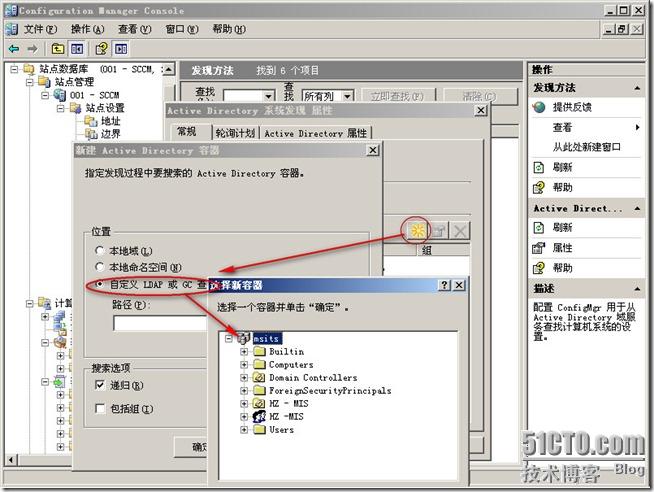Collapse the 001 - SCCM site node
Screen dimensions: 654x492
tap(45, 95)
